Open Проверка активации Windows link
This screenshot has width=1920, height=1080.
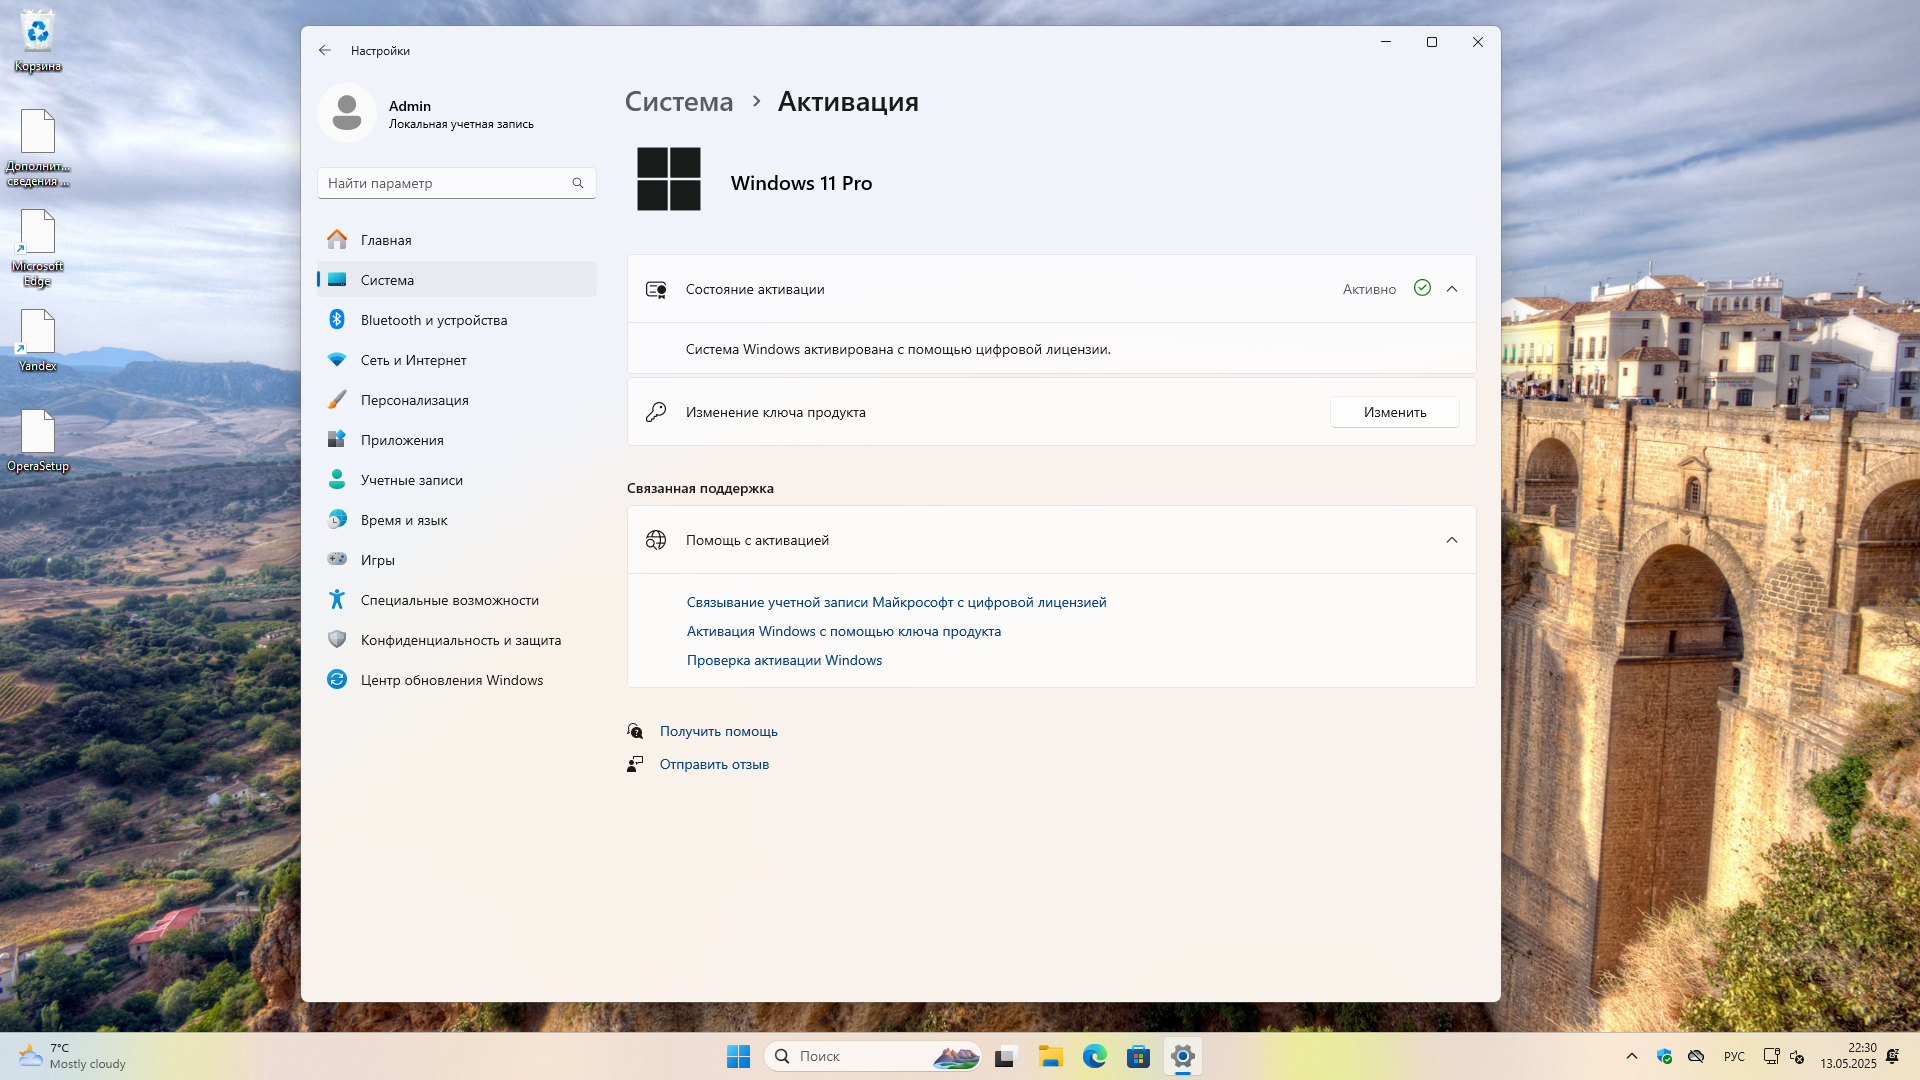pos(784,660)
